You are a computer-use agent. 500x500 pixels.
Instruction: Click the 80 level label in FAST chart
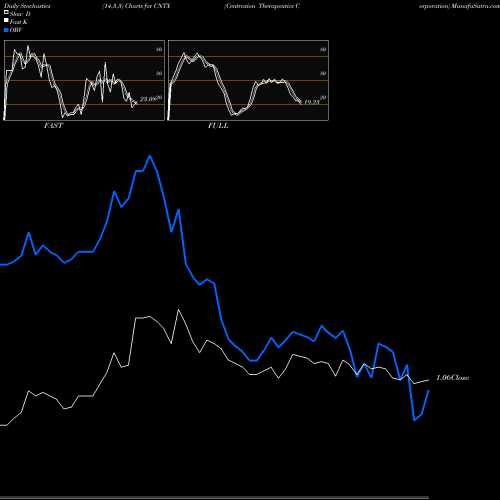pos(159,49)
